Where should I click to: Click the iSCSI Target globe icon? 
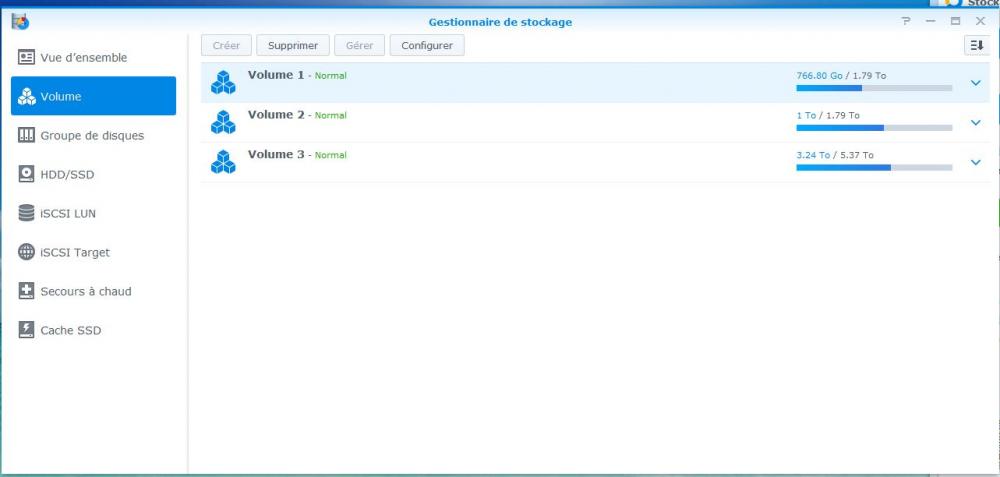26,252
